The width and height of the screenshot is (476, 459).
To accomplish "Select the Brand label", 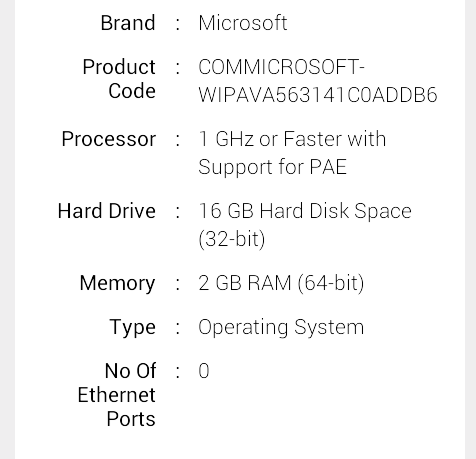I will click(128, 23).
